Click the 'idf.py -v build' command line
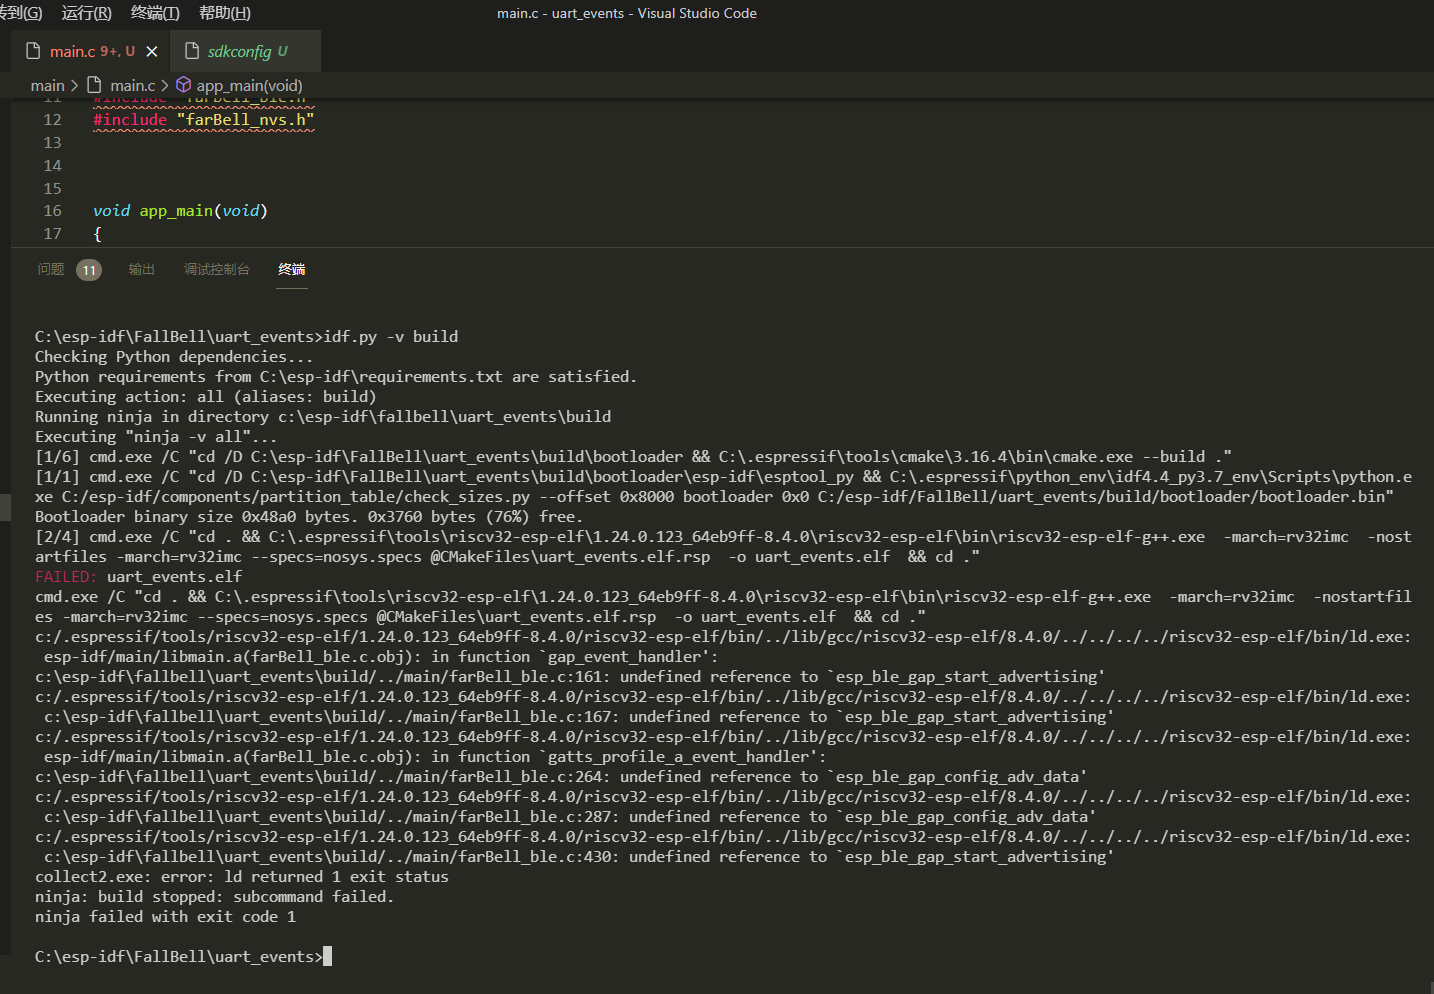 tap(246, 337)
